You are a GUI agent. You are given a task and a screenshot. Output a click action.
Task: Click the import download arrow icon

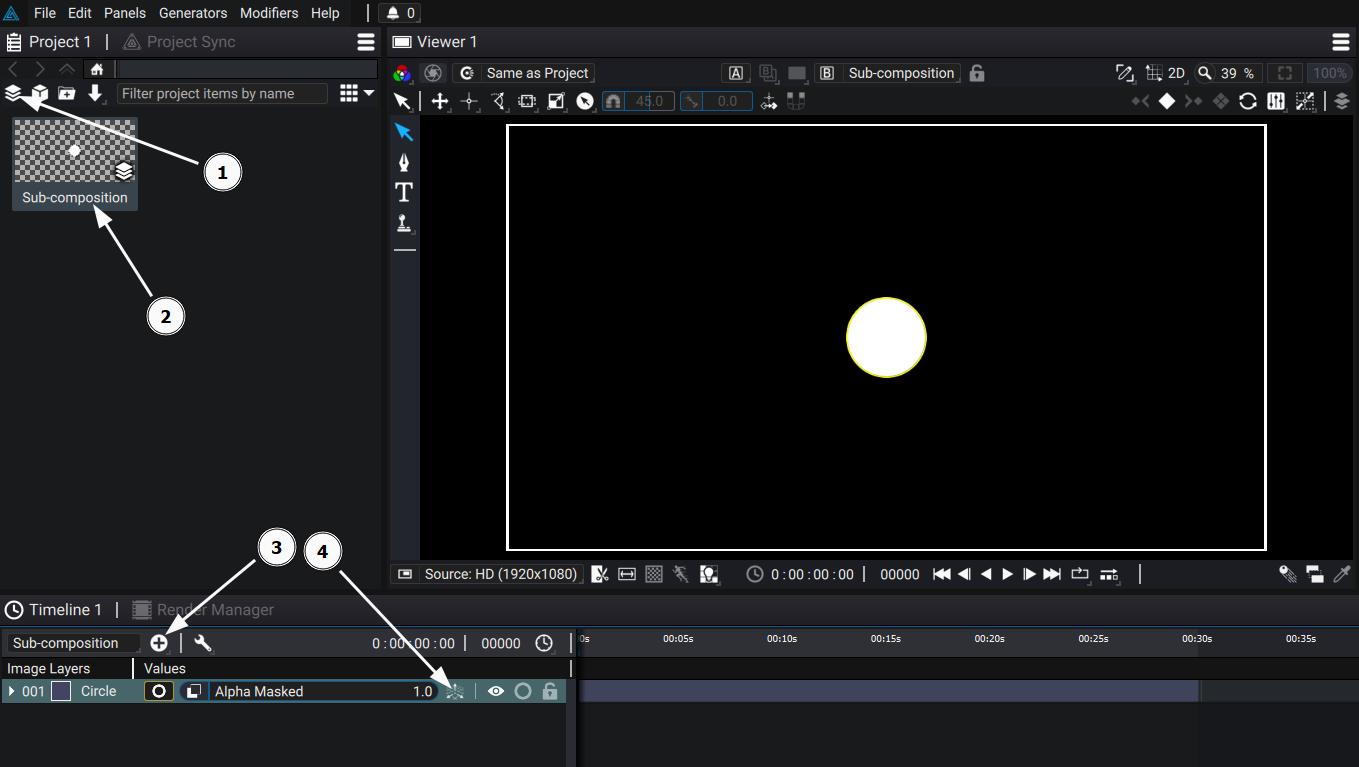click(x=95, y=93)
